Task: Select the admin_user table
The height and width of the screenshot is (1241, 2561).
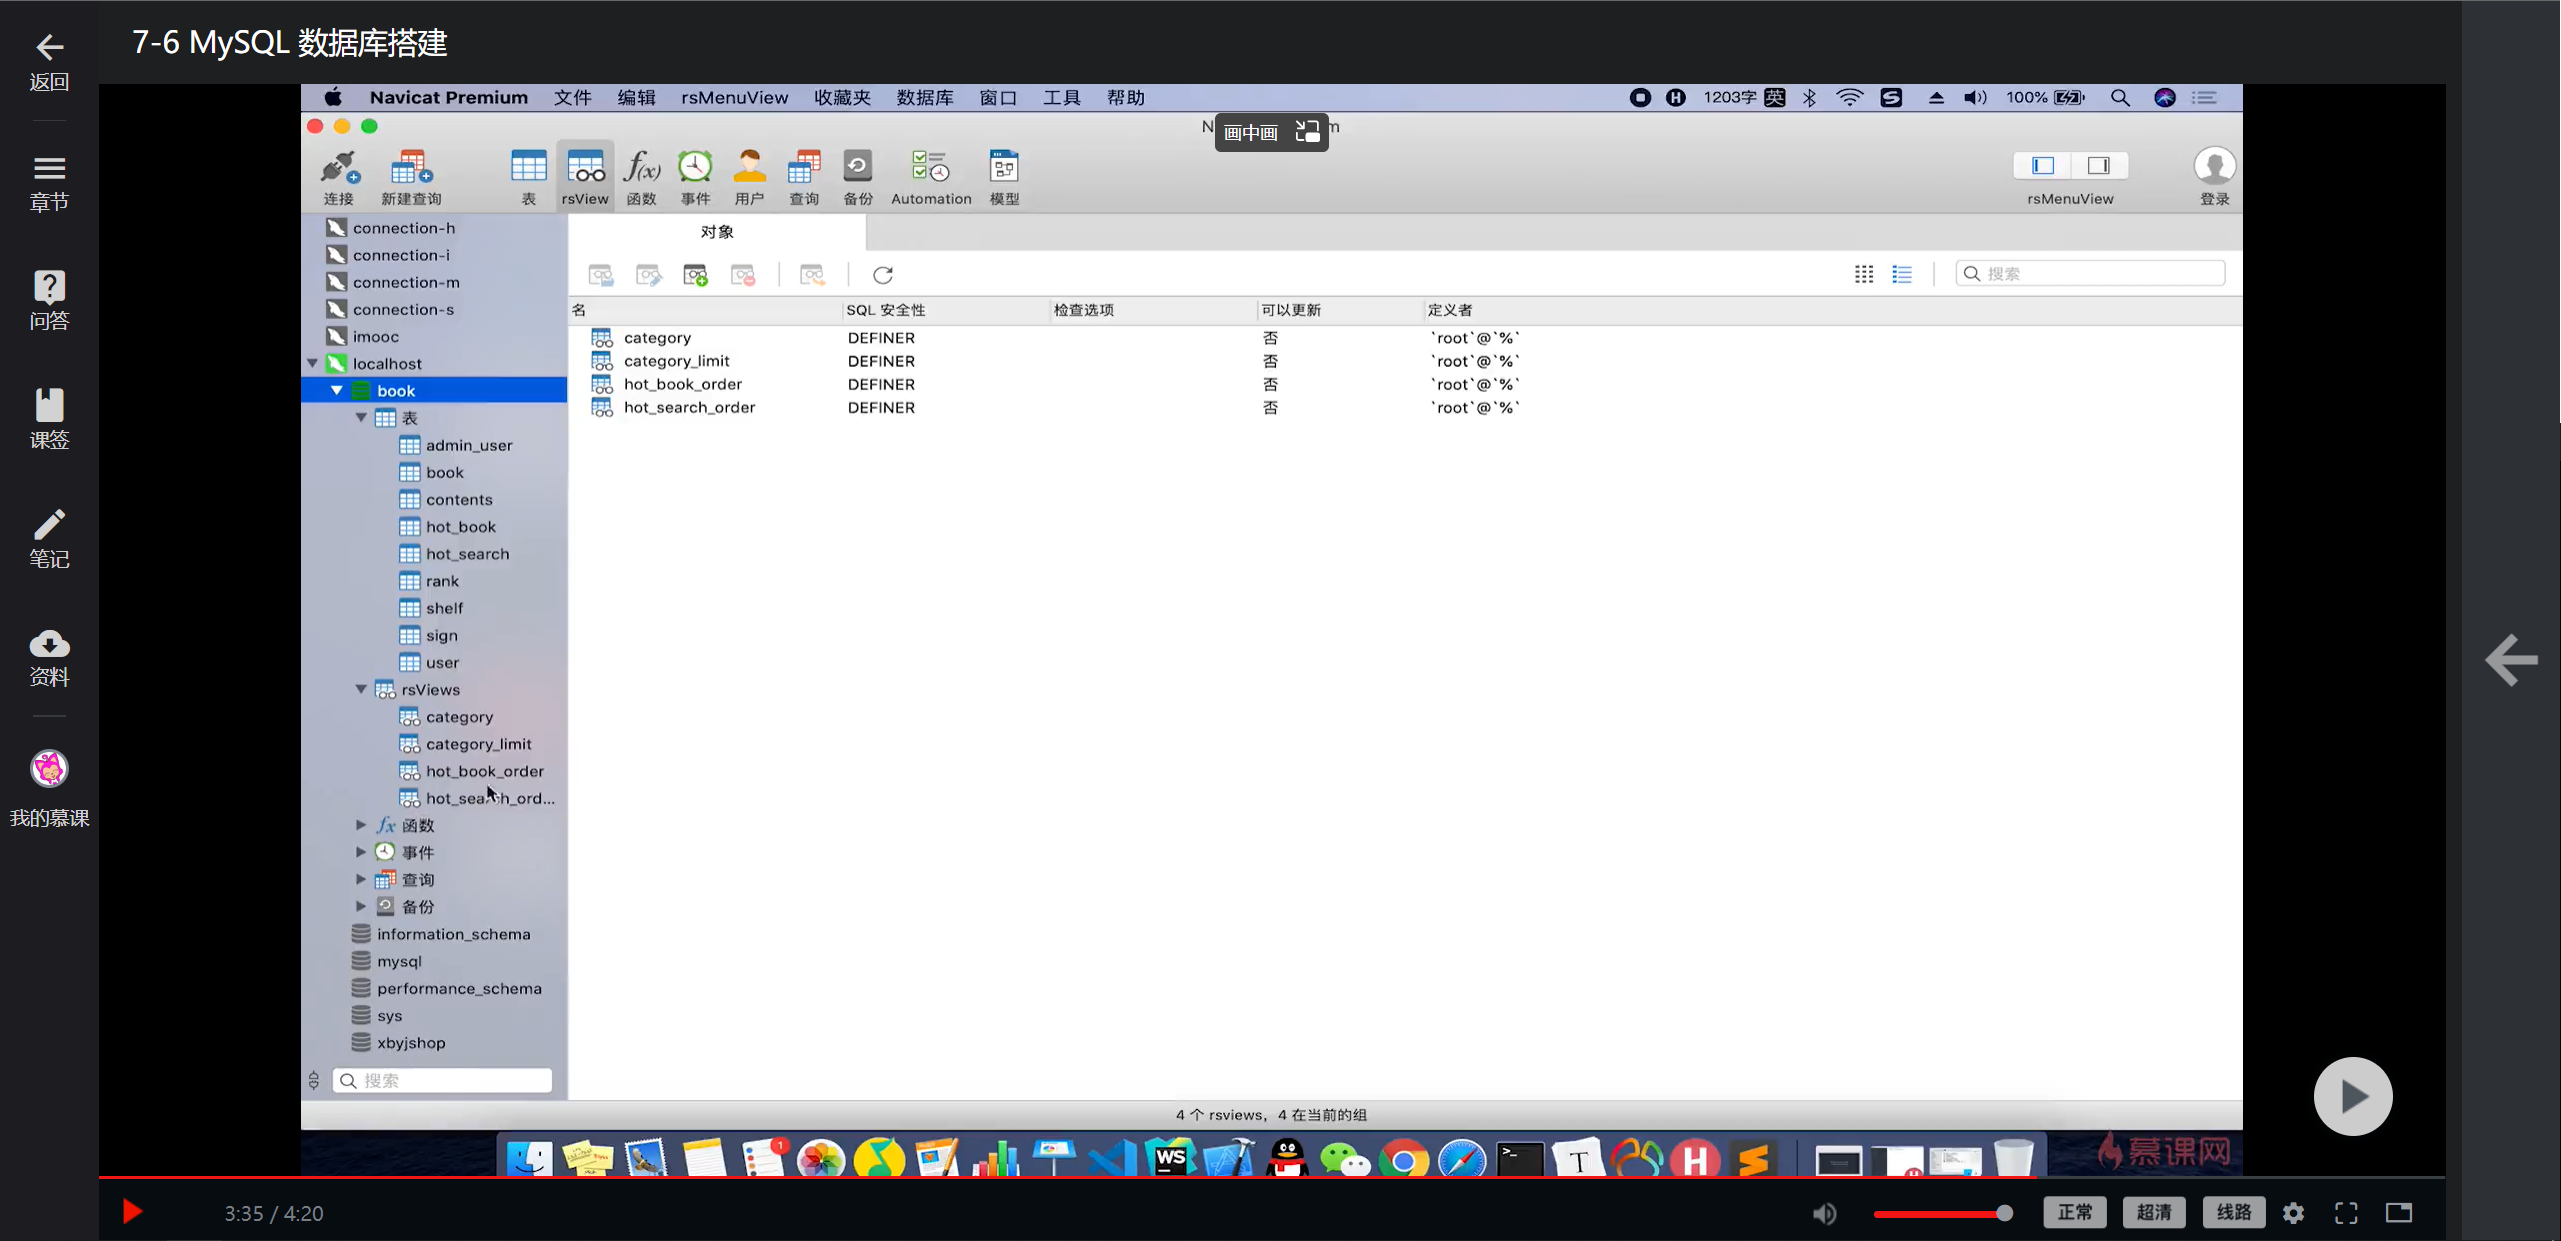Action: [468, 445]
